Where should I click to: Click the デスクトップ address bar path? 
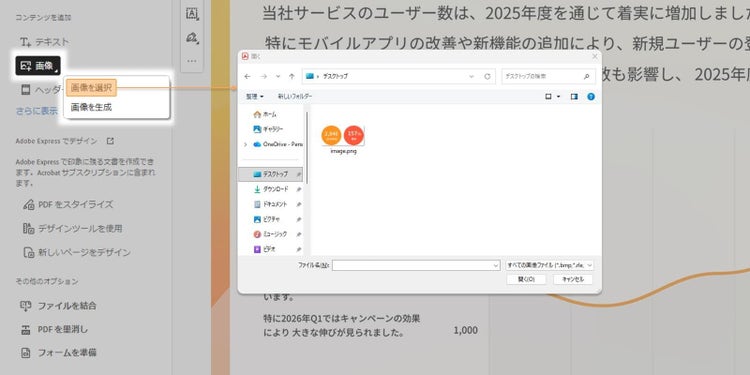pos(335,77)
